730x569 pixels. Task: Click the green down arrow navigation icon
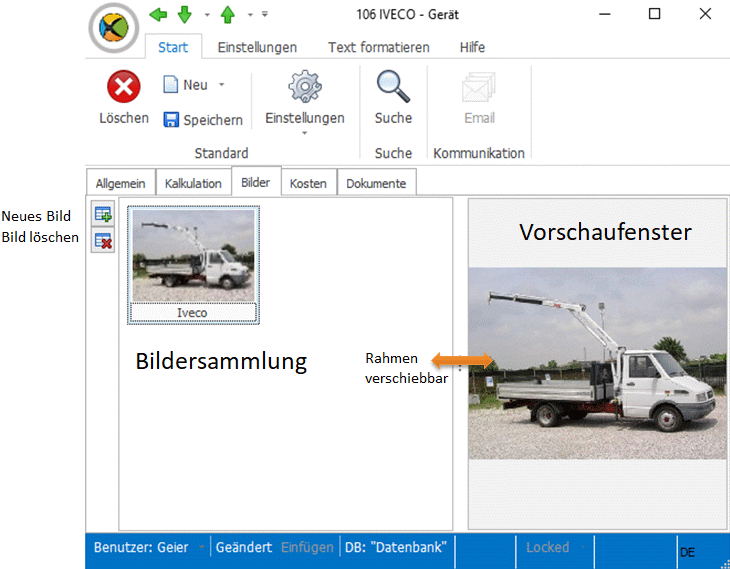[x=185, y=14]
